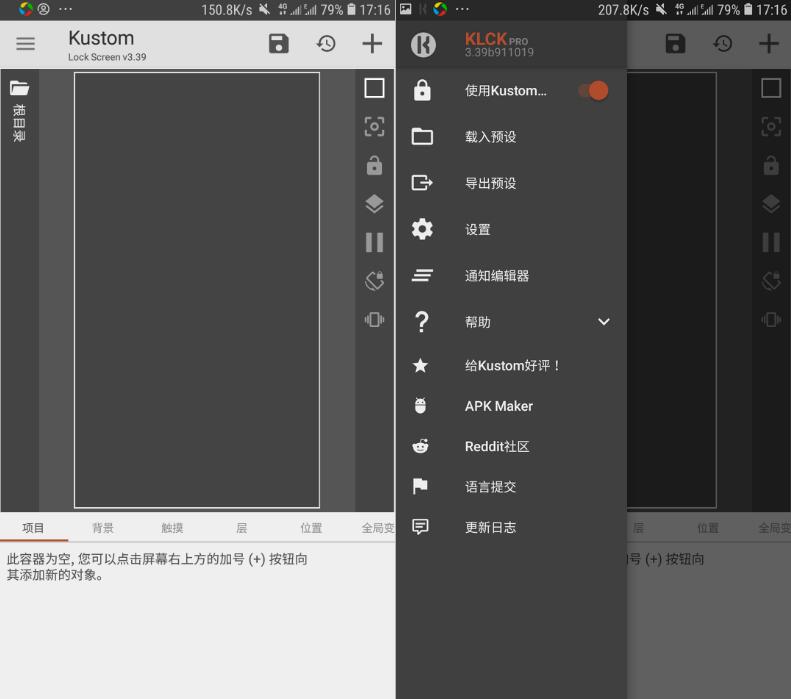Toggle the square preview background icon in left screen
The image size is (791, 699).
tap(374, 88)
